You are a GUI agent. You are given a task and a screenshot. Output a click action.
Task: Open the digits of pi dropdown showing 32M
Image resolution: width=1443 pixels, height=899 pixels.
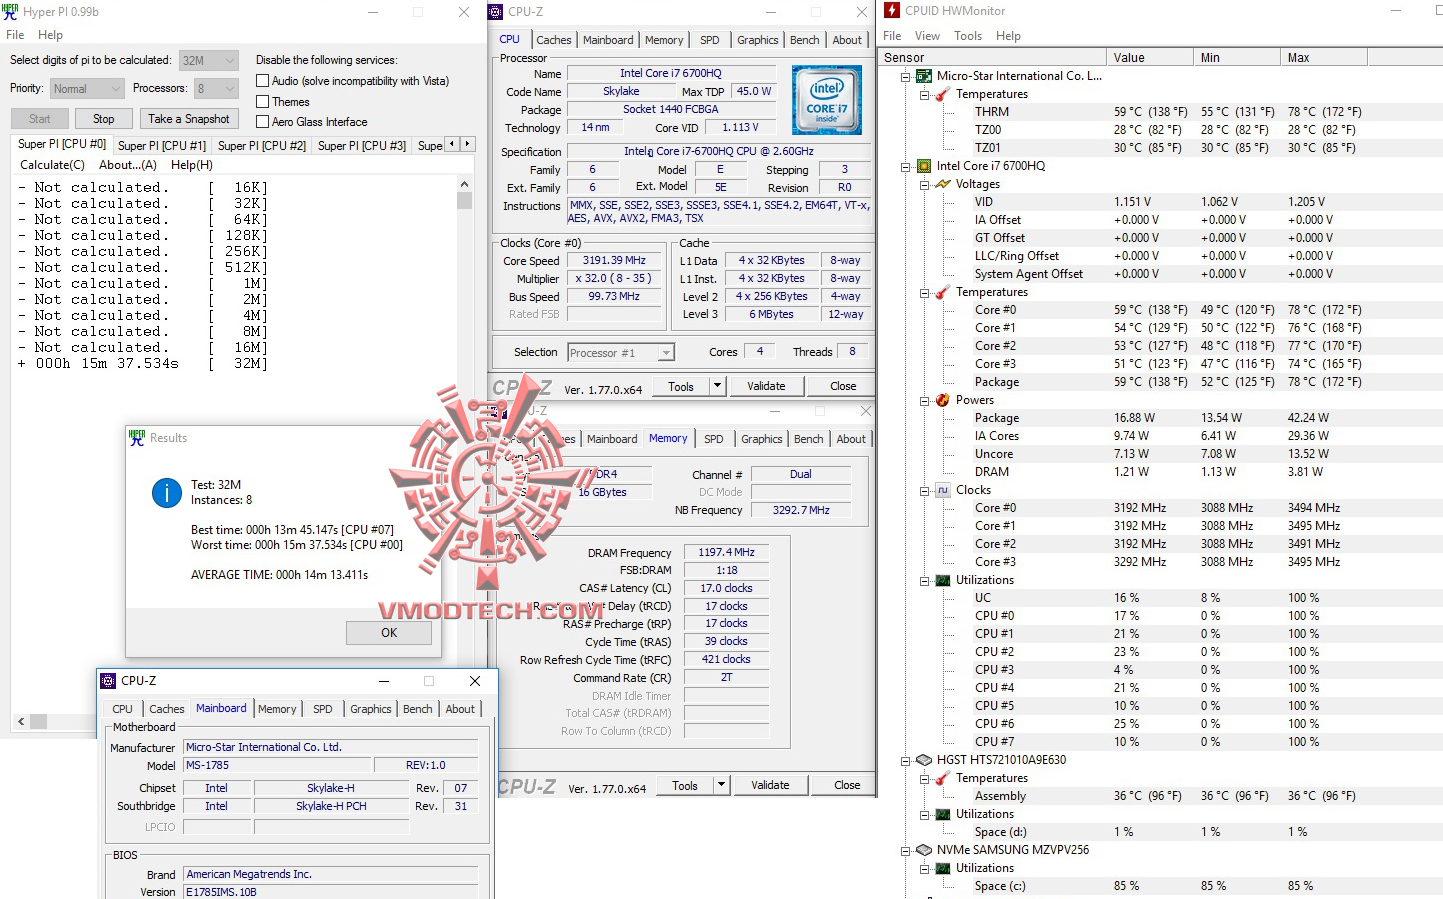(x=229, y=60)
